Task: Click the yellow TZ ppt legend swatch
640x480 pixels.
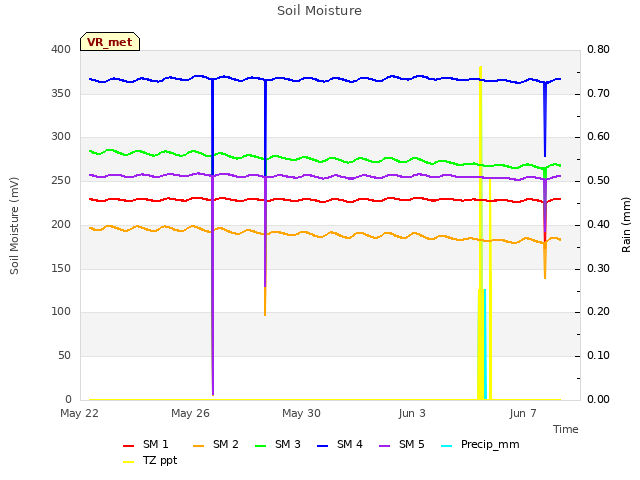Action: pos(129,462)
